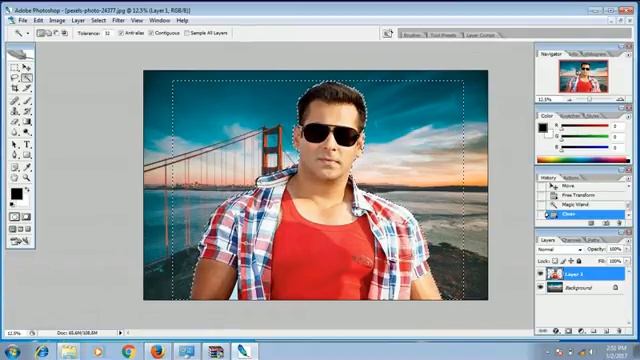This screenshot has width=640, height=360.
Task: Select the Lasso tool
Action: 15,78
